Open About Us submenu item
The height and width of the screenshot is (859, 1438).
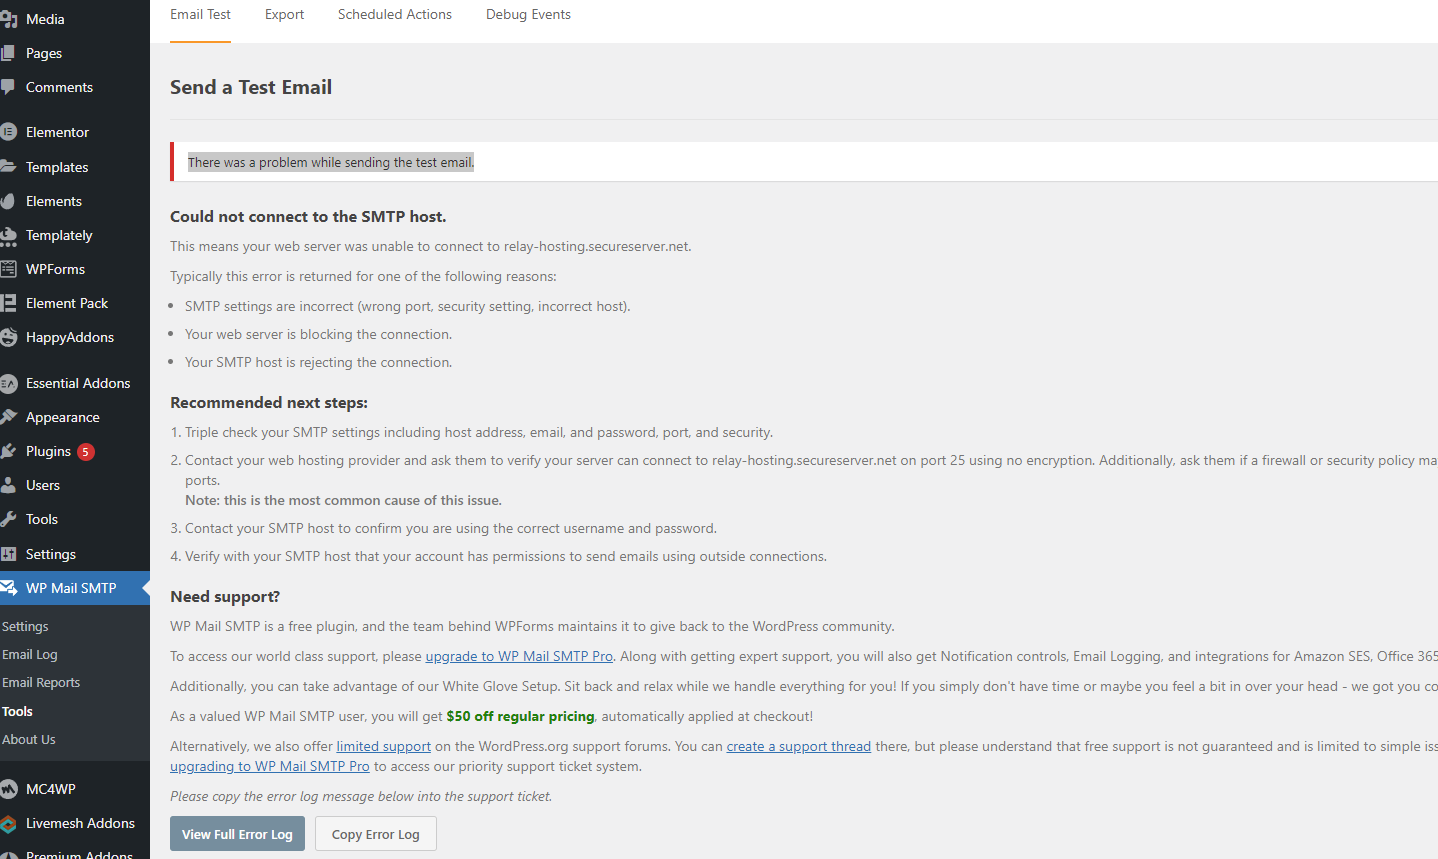click(29, 739)
